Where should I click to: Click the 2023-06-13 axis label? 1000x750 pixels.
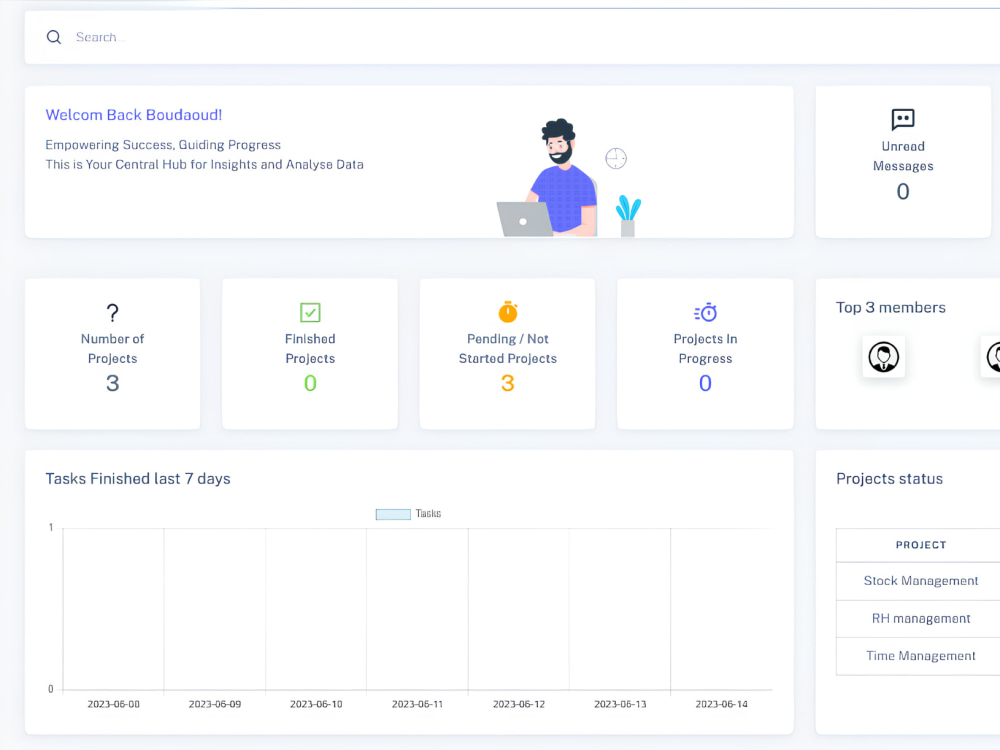pos(620,704)
